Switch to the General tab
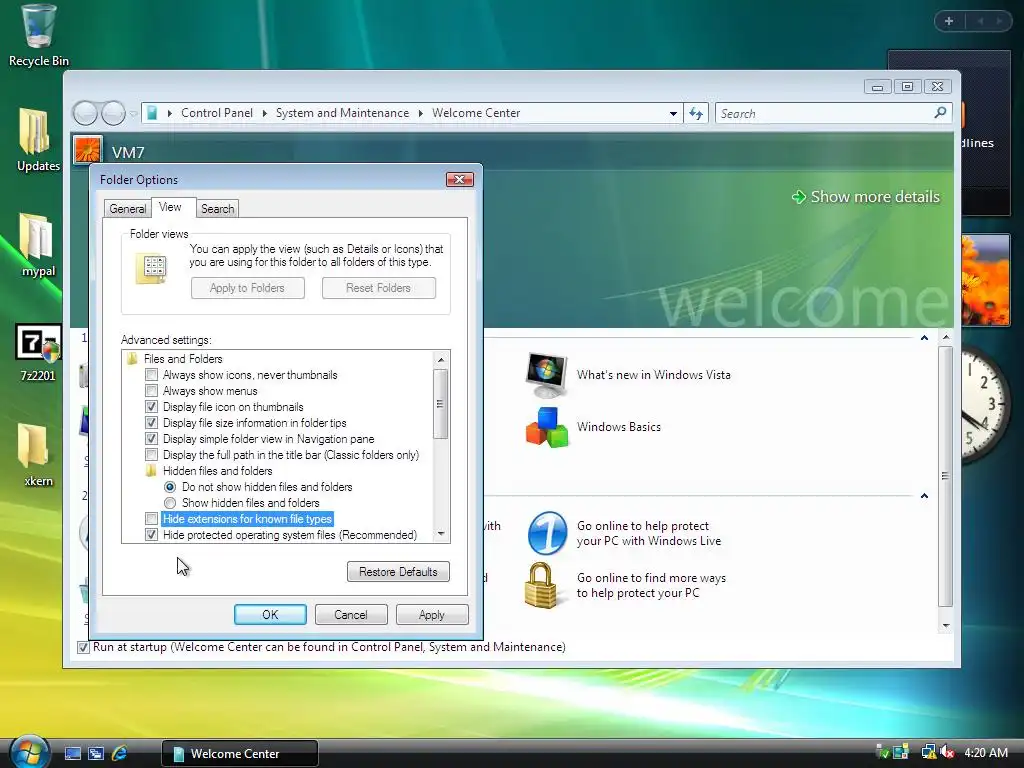 click(x=127, y=209)
